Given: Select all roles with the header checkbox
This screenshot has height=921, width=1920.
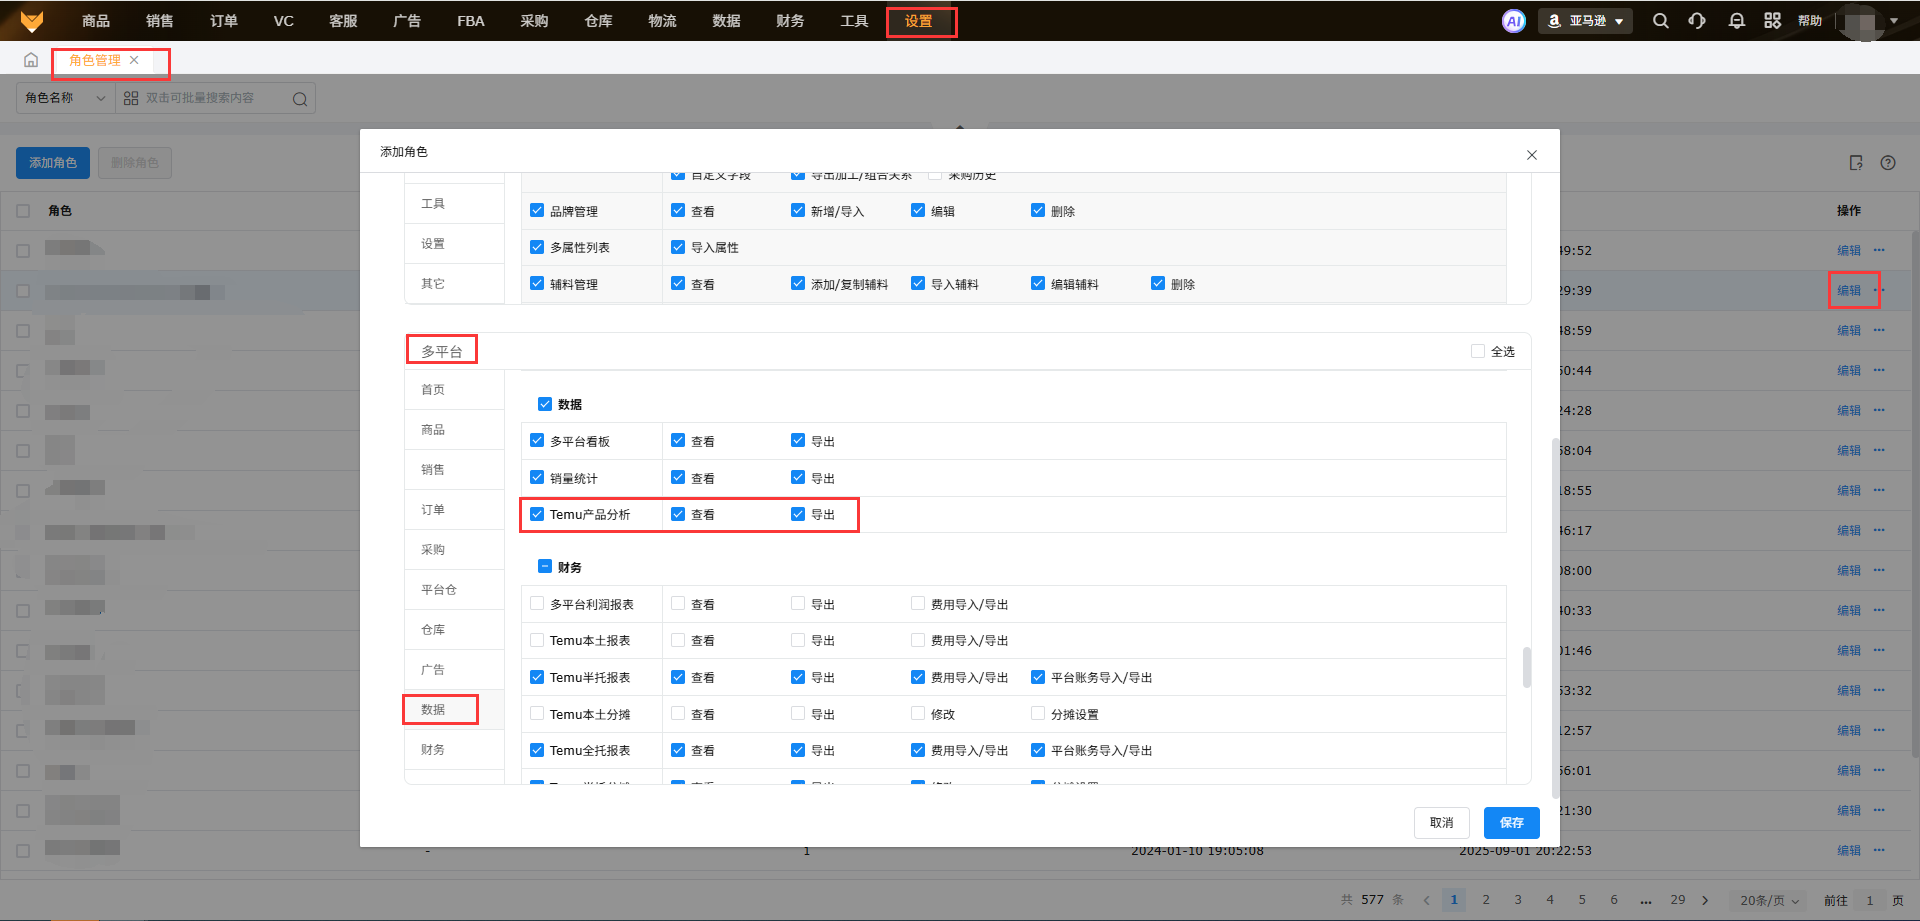Looking at the screenshot, I should point(23,211).
